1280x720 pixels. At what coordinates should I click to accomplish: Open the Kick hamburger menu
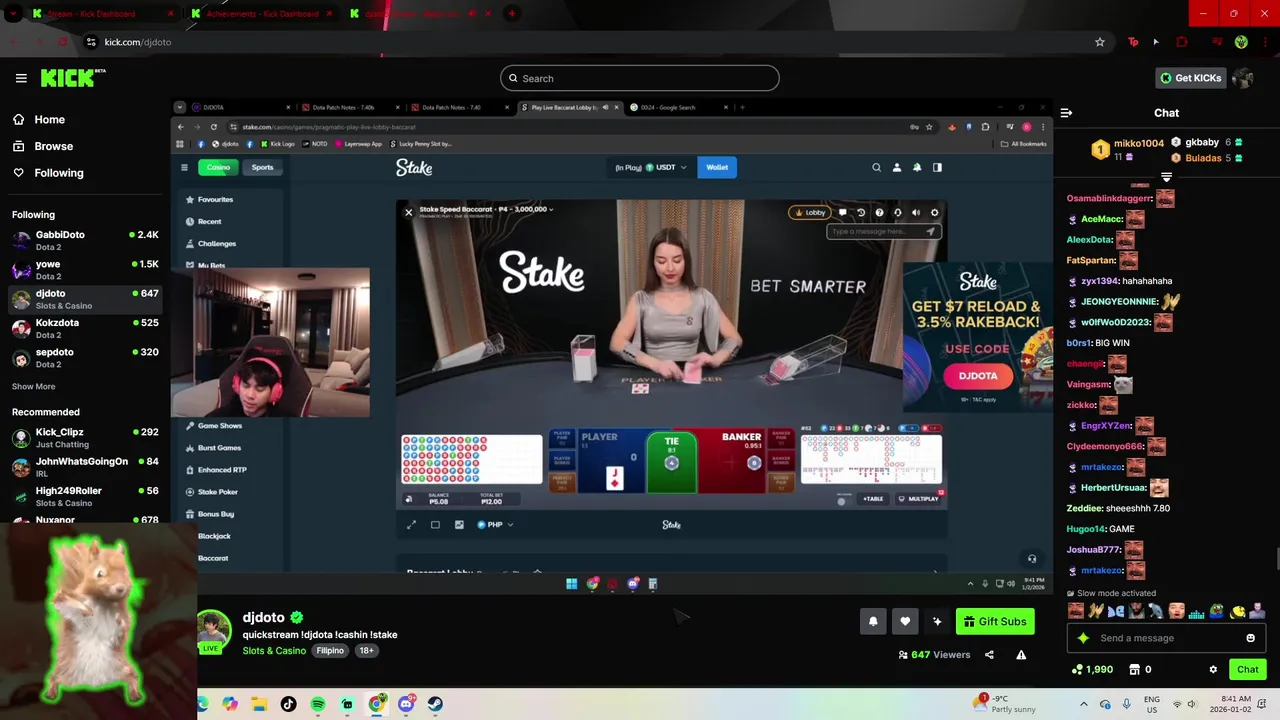click(21, 78)
